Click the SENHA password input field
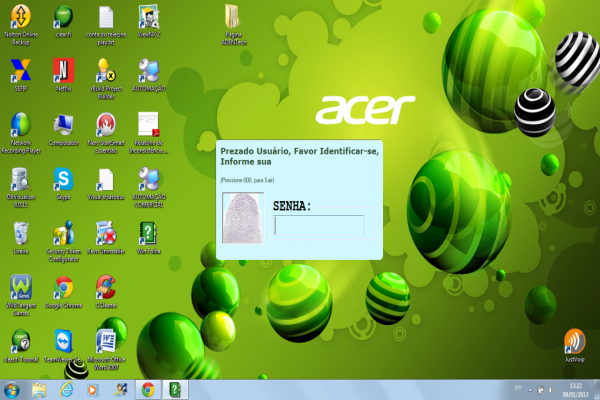The width and height of the screenshot is (600, 400). [318, 225]
